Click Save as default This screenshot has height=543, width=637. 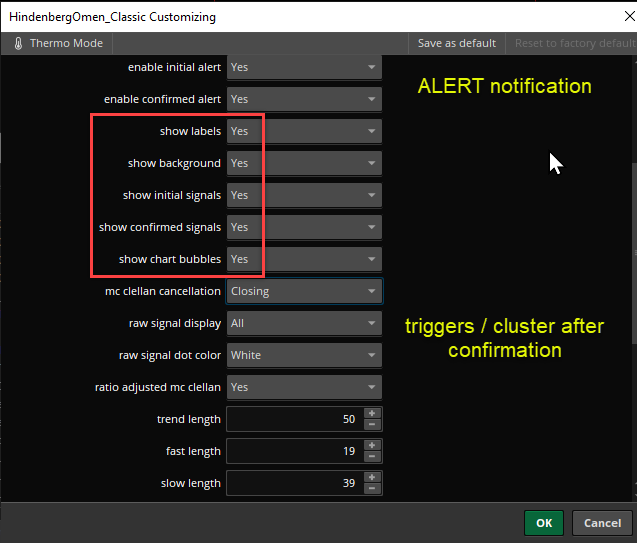(457, 43)
